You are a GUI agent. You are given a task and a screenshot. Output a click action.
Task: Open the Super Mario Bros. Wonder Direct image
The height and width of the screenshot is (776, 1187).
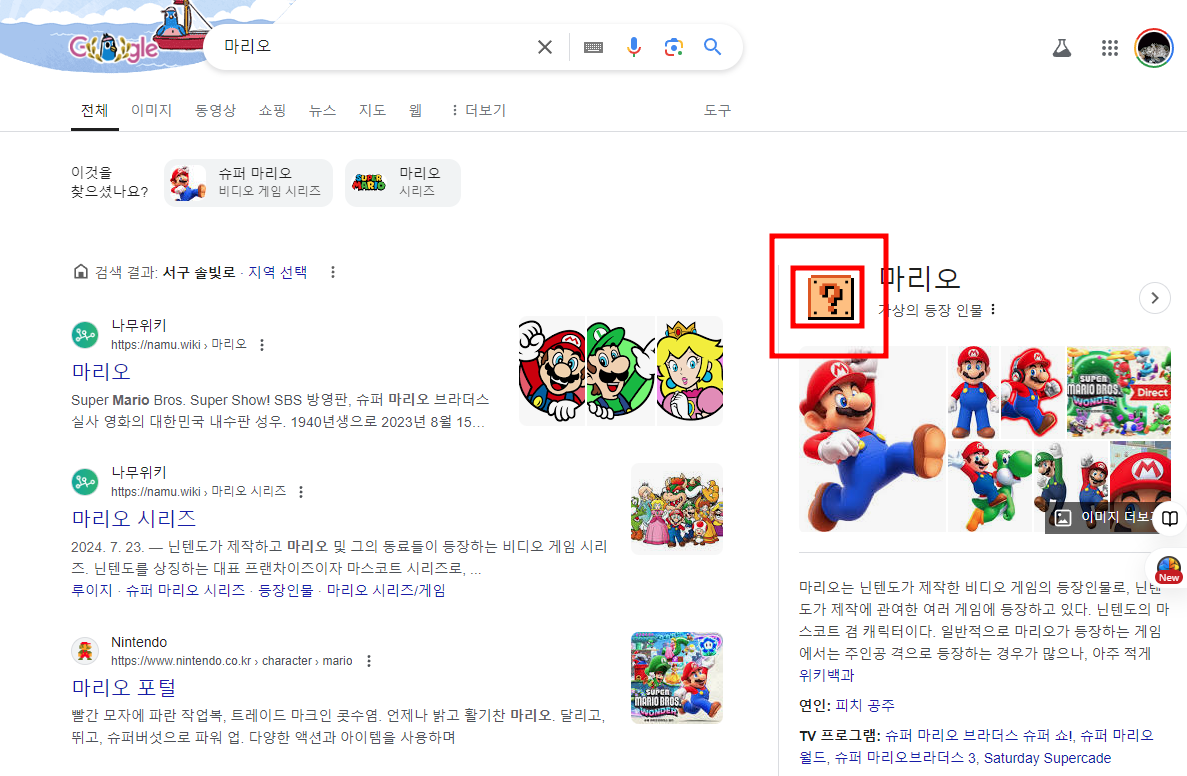pos(1118,392)
